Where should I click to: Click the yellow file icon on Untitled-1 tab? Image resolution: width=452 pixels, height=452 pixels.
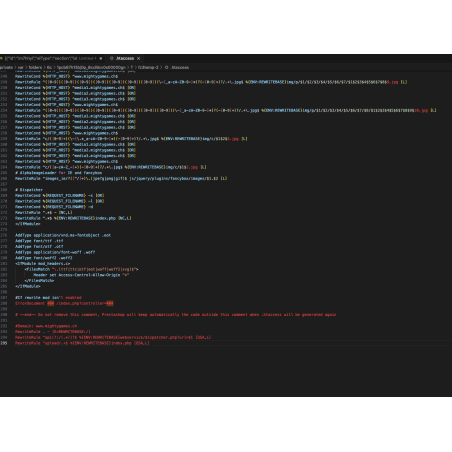point(1,58)
